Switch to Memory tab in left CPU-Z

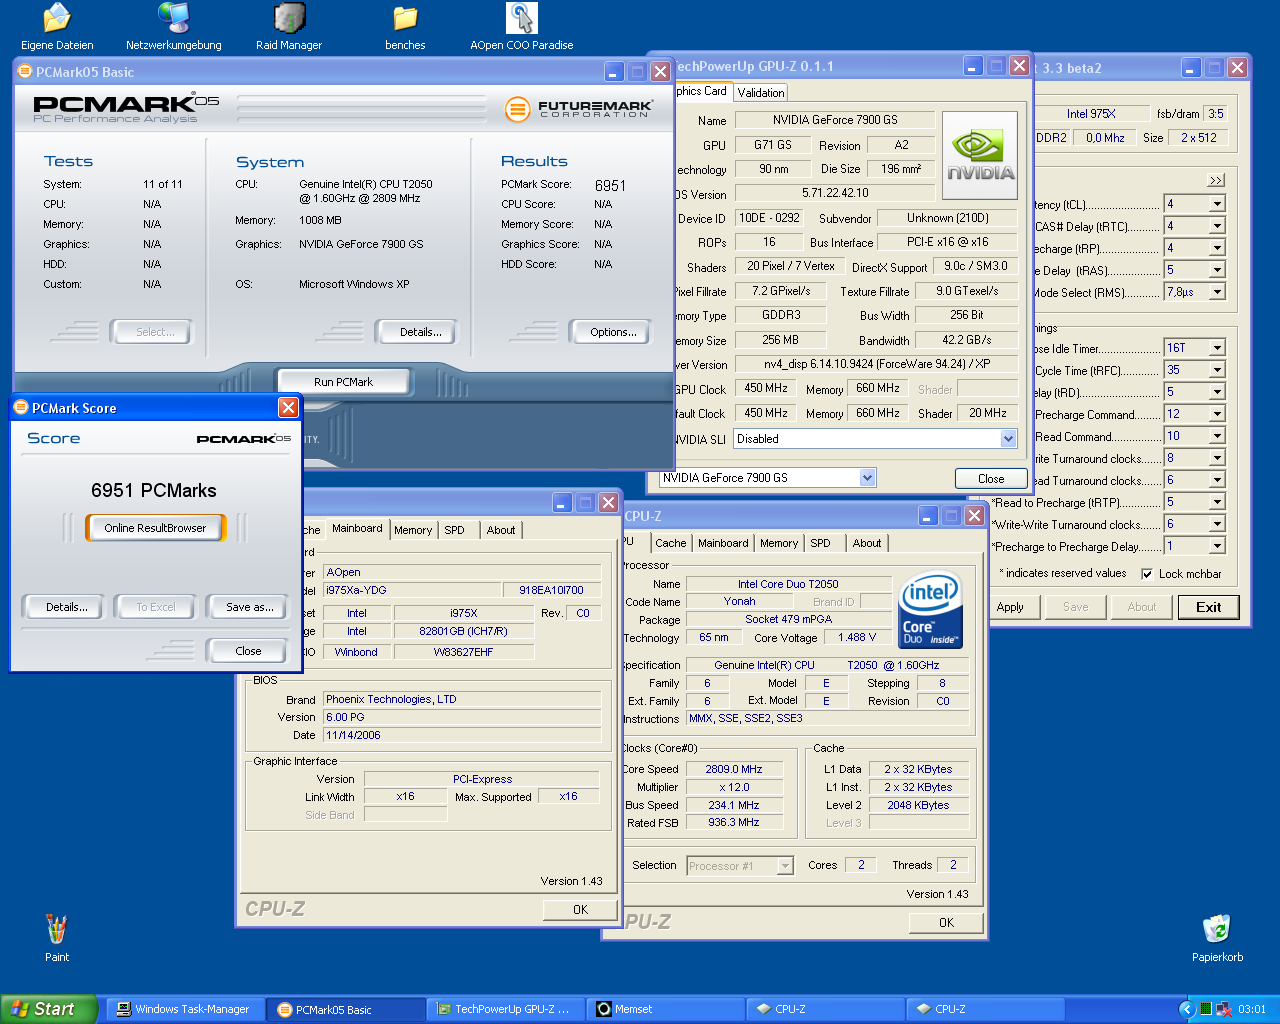pyautogui.click(x=413, y=530)
